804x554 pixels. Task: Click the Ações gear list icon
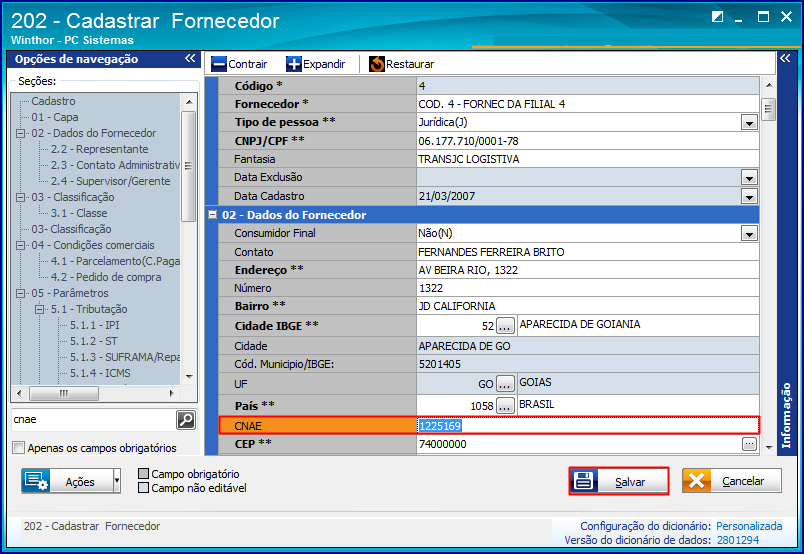pyautogui.click(x=36, y=481)
